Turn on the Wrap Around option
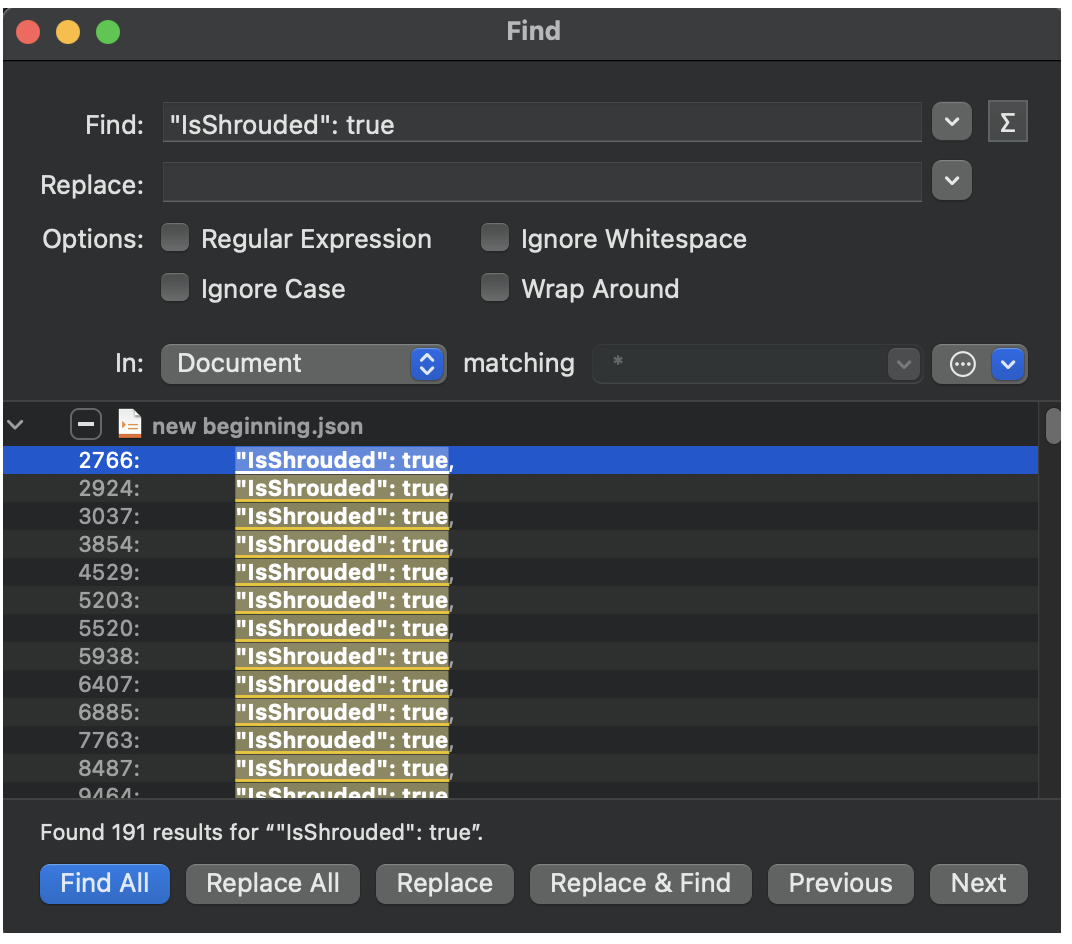This screenshot has width=1072, height=944. pyautogui.click(x=495, y=289)
